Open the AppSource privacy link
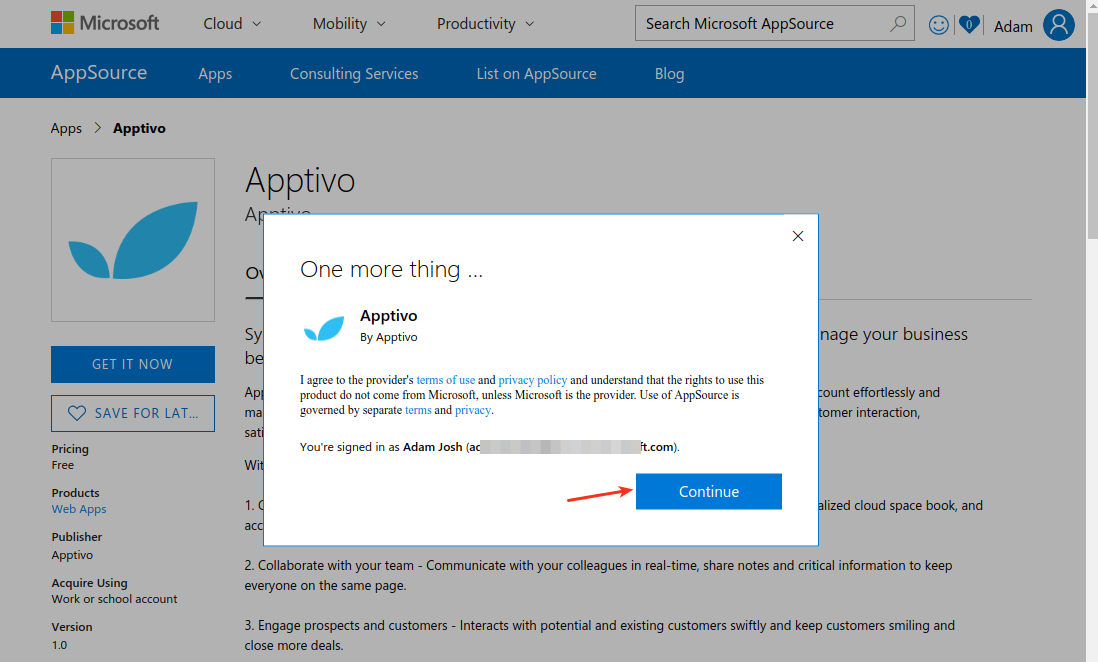The width and height of the screenshot is (1098, 662). pos(473,410)
